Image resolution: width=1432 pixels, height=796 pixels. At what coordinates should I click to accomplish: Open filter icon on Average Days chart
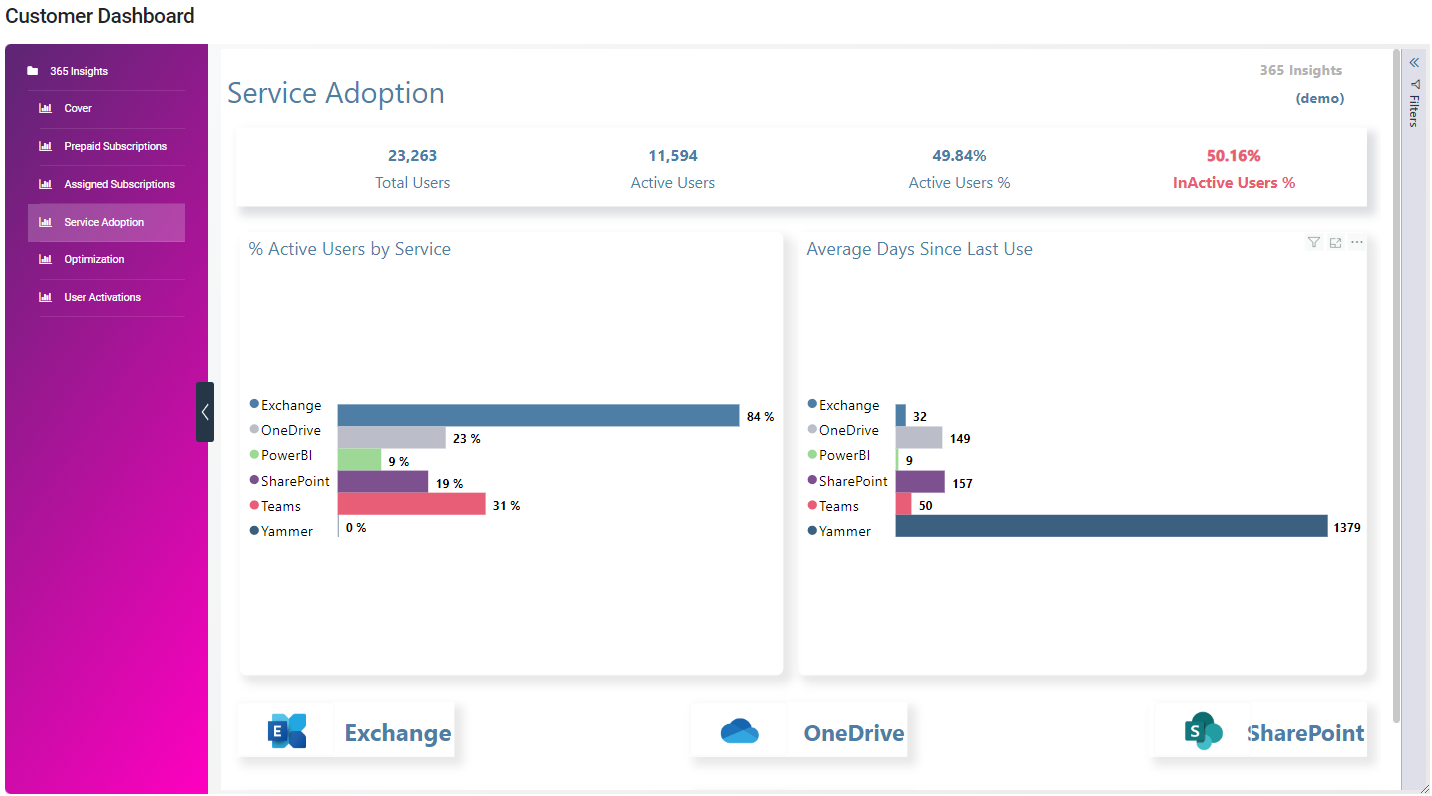coord(1314,242)
